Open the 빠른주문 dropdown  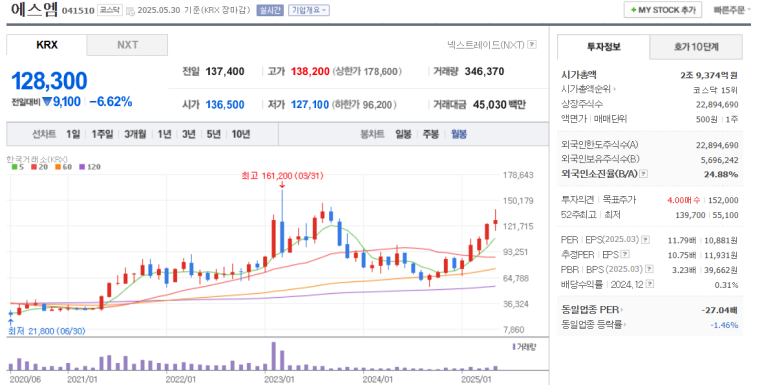732,10
